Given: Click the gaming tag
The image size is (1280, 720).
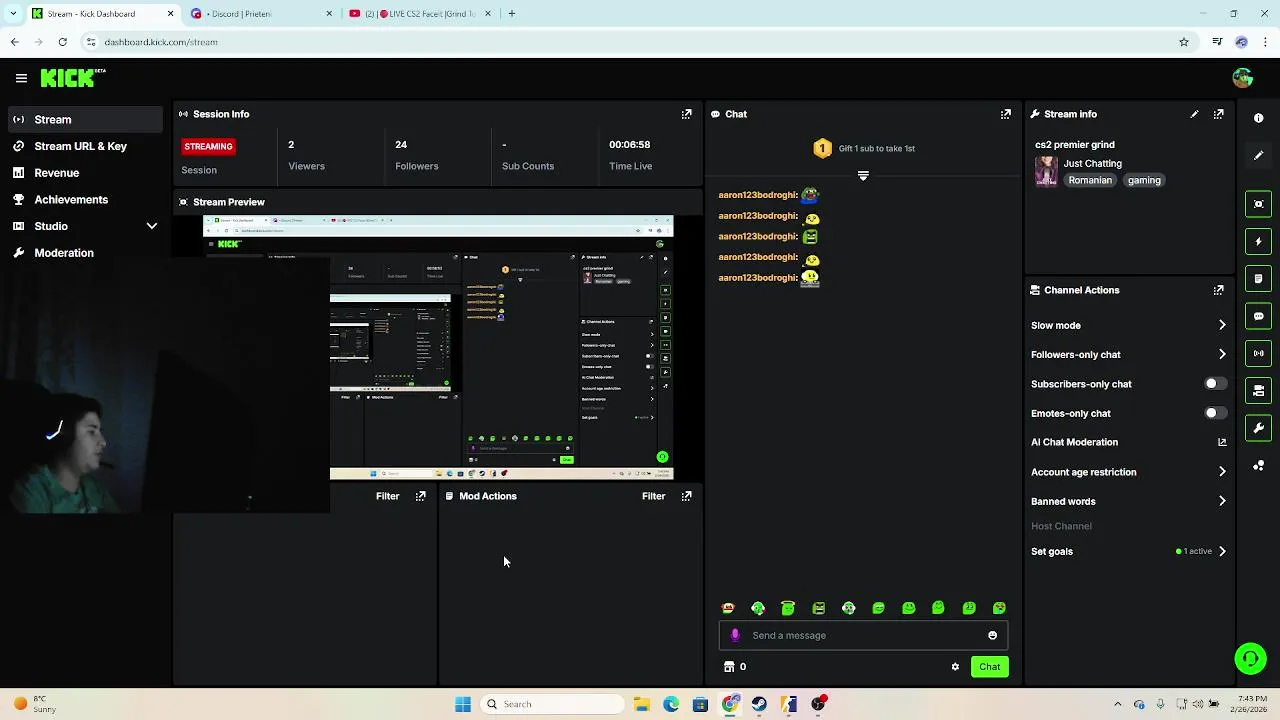Looking at the screenshot, I should 1144,180.
